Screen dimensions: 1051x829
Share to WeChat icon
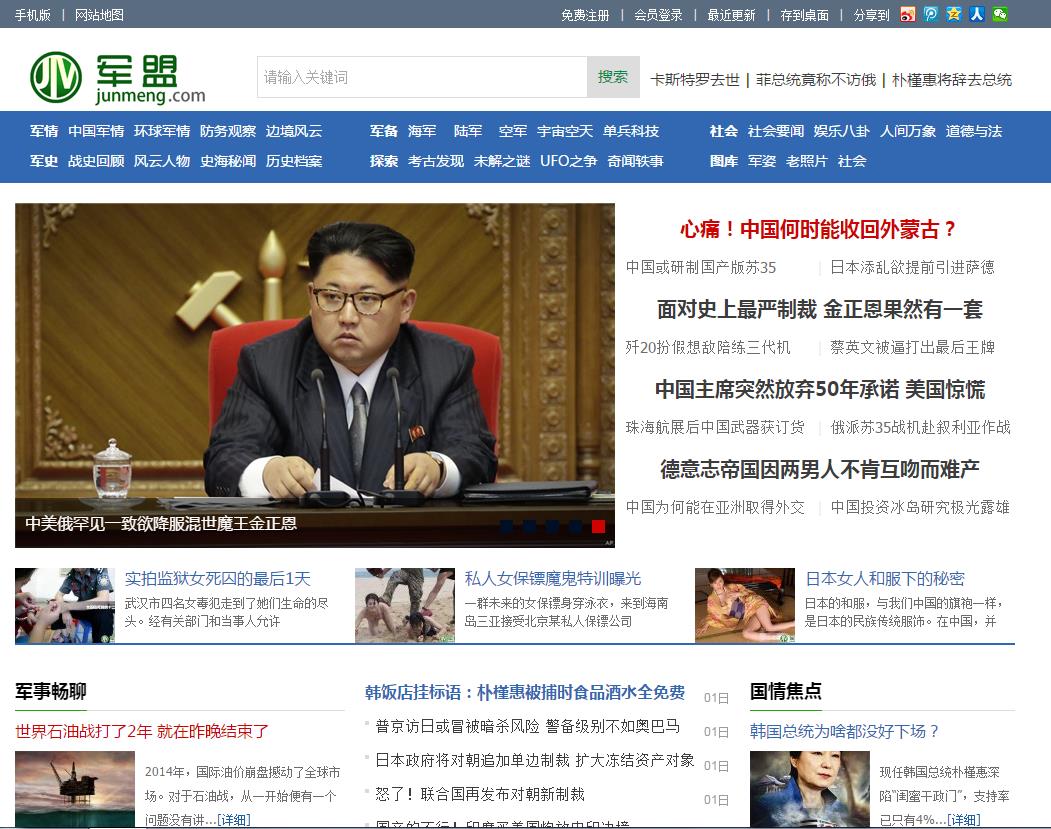tap(1000, 14)
